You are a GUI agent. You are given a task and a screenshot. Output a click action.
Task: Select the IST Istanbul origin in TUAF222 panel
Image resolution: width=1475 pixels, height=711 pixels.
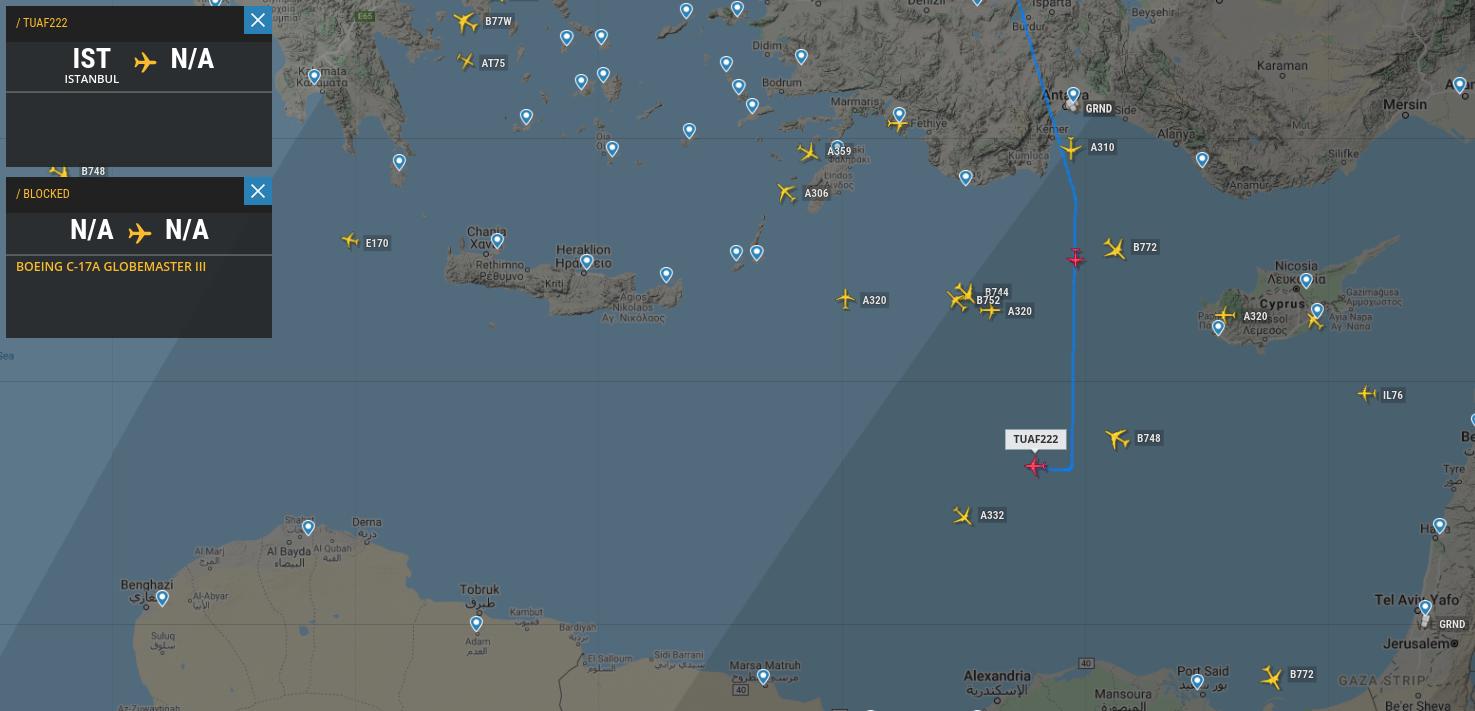pos(91,65)
